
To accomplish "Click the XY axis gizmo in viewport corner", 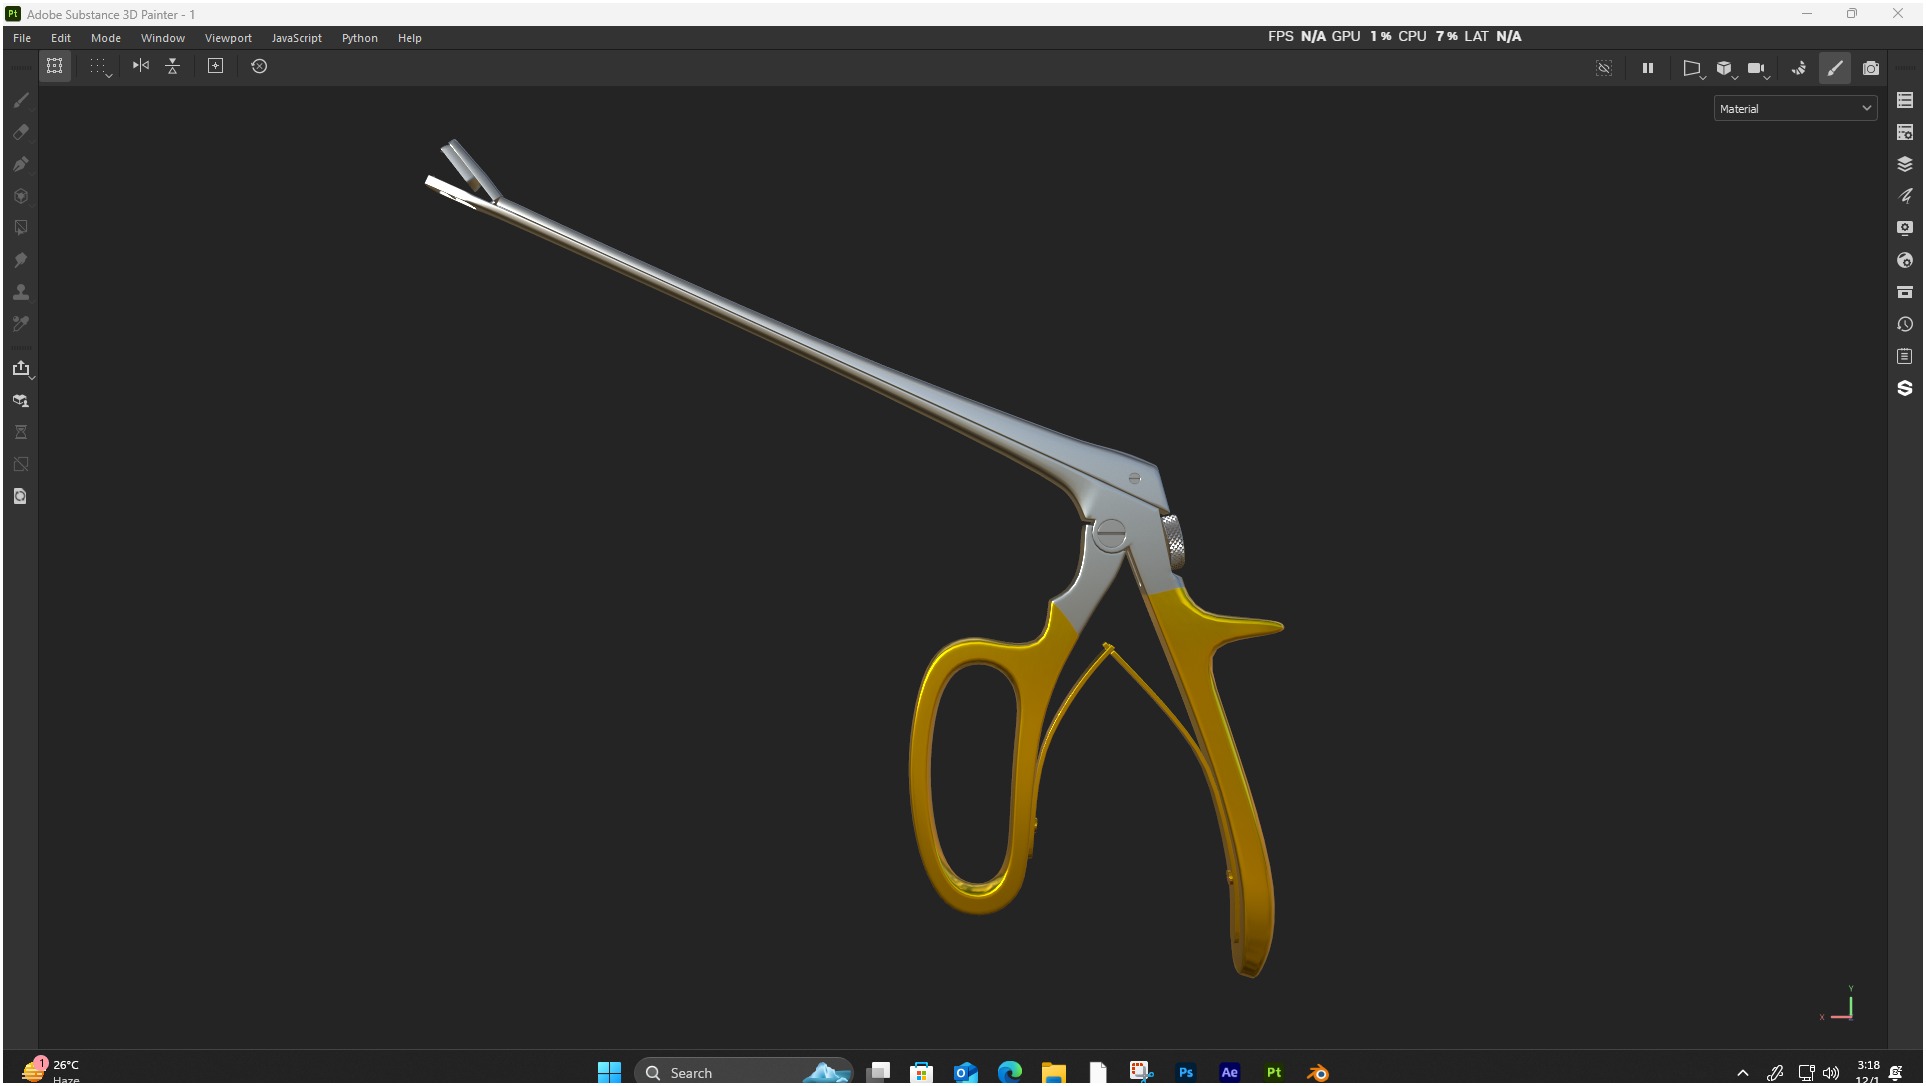I will pyautogui.click(x=1839, y=1003).
